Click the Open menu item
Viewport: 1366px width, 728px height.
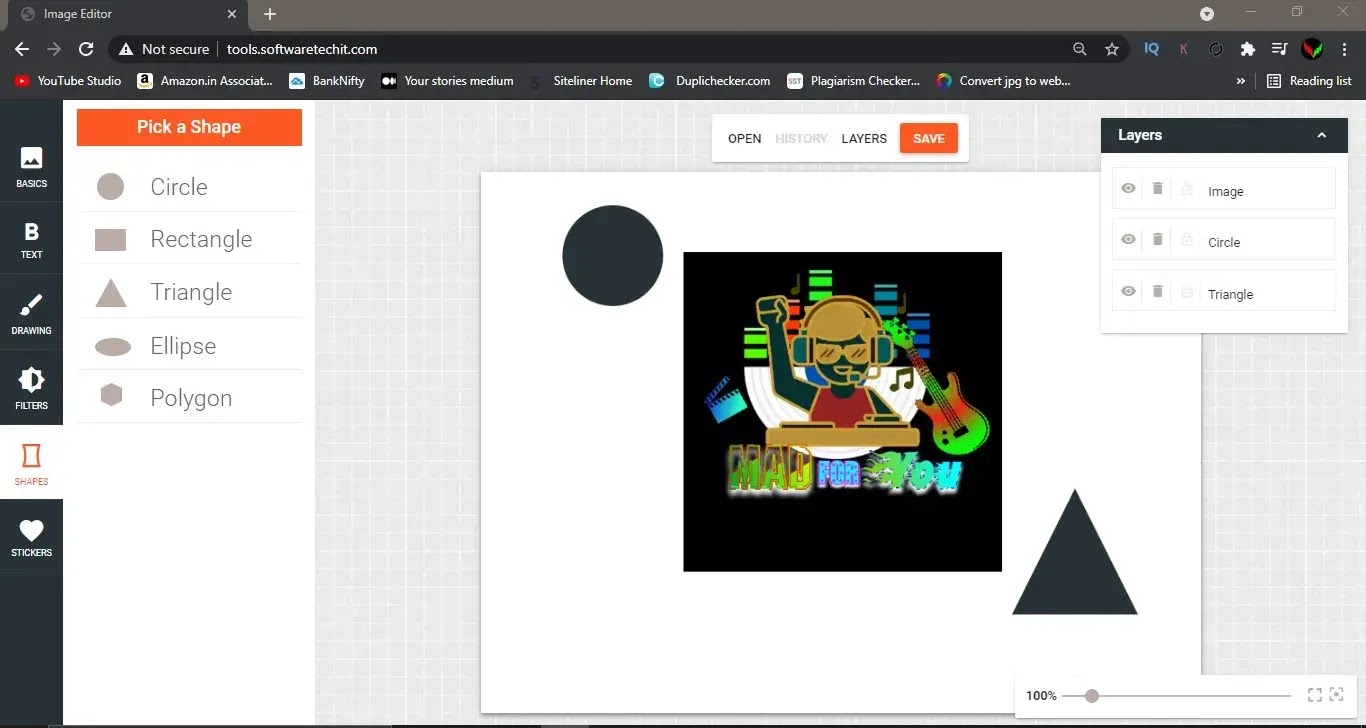(745, 139)
